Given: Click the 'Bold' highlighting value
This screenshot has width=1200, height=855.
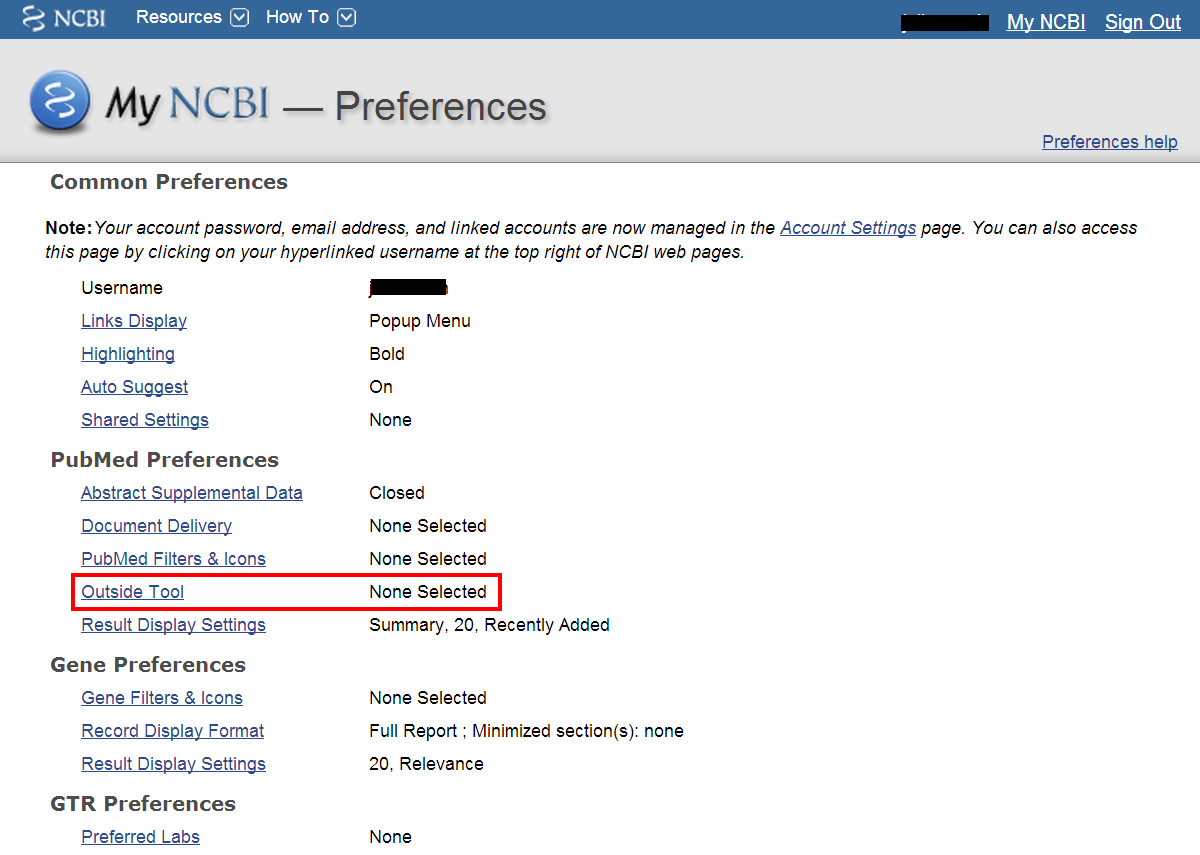Looking at the screenshot, I should (x=387, y=354).
